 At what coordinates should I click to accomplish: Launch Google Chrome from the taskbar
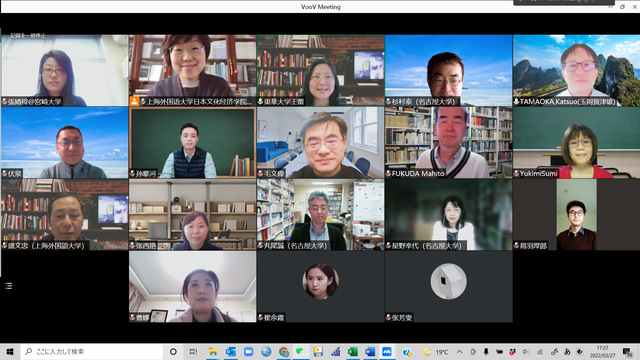[284, 351]
